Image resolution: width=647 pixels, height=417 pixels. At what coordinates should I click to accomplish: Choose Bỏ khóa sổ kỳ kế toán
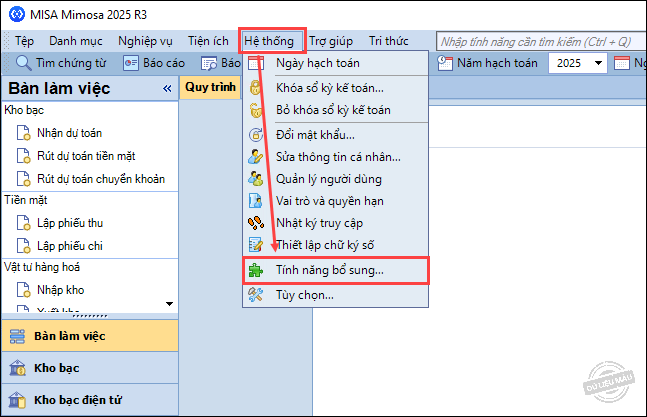click(335, 110)
